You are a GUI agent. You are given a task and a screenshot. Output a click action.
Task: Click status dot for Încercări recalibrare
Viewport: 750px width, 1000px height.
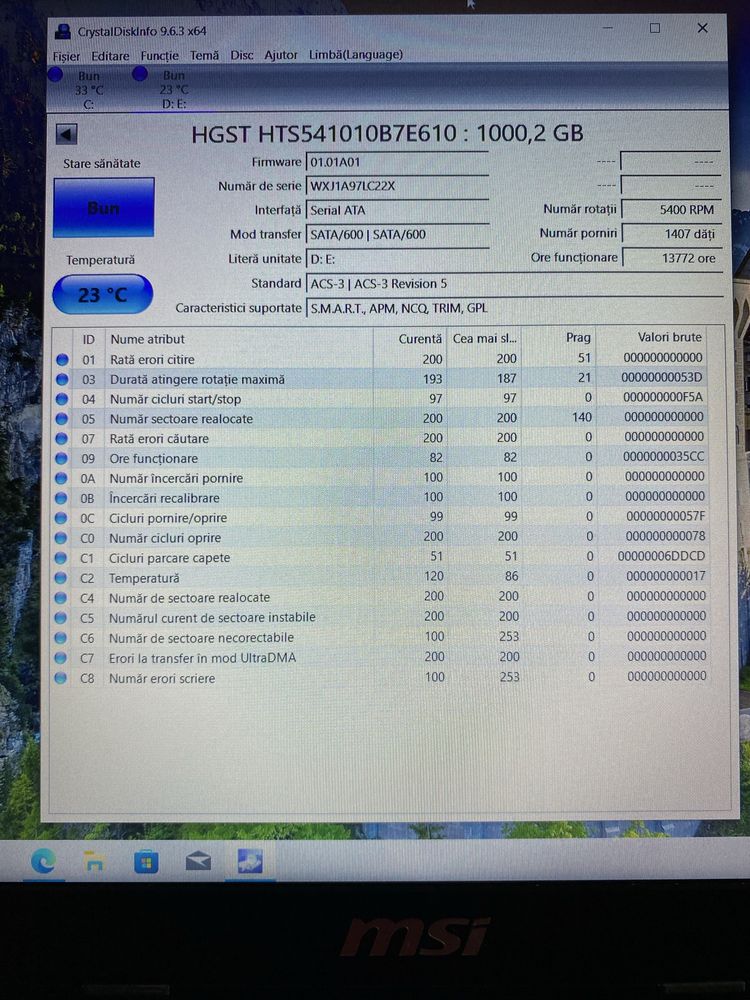(61, 498)
